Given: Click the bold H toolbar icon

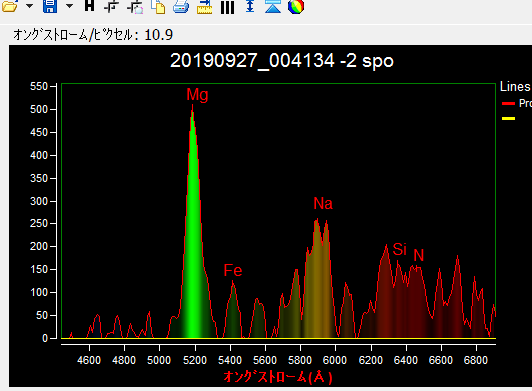Looking at the screenshot, I should 89,5.
